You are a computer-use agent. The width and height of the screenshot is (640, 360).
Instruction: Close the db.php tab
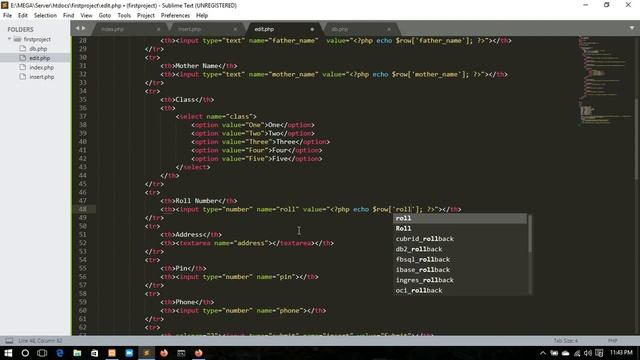coord(389,29)
